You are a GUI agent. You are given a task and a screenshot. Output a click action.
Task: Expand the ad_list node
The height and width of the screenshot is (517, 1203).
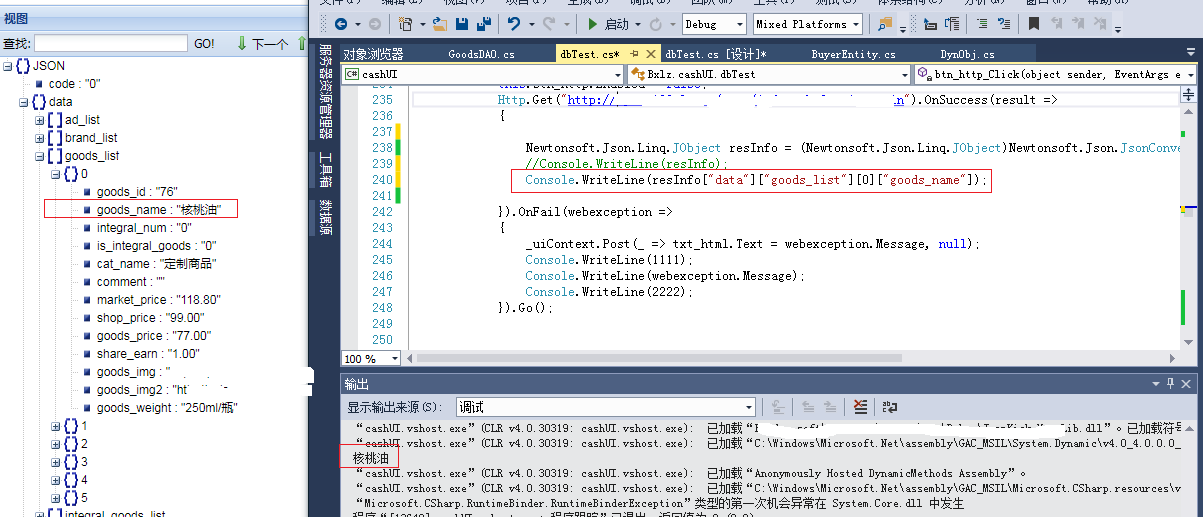pos(40,120)
